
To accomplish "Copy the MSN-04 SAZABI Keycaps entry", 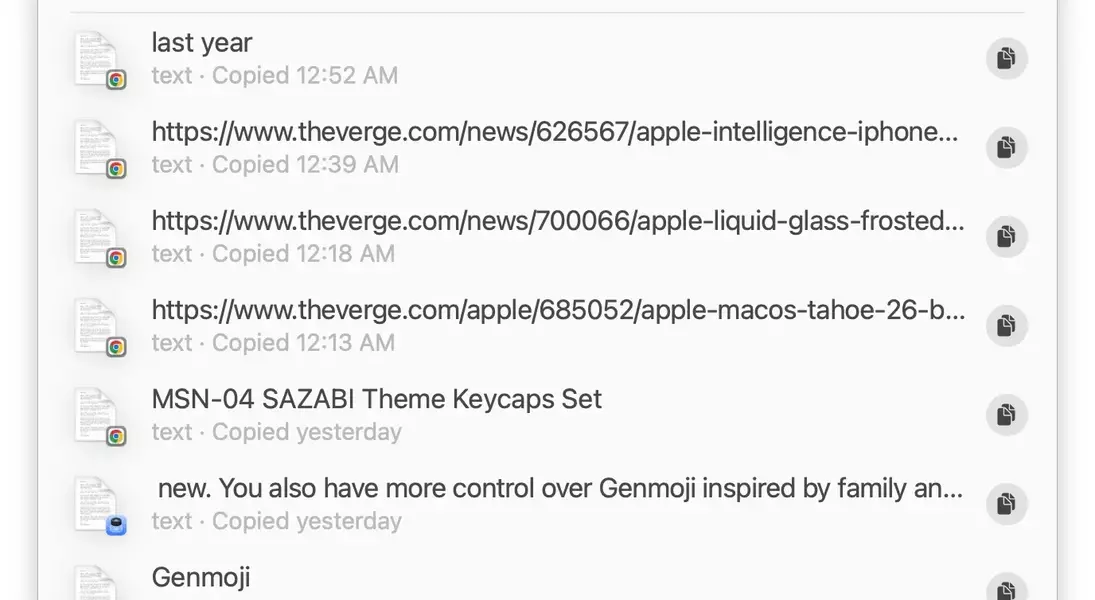I will [1006, 415].
